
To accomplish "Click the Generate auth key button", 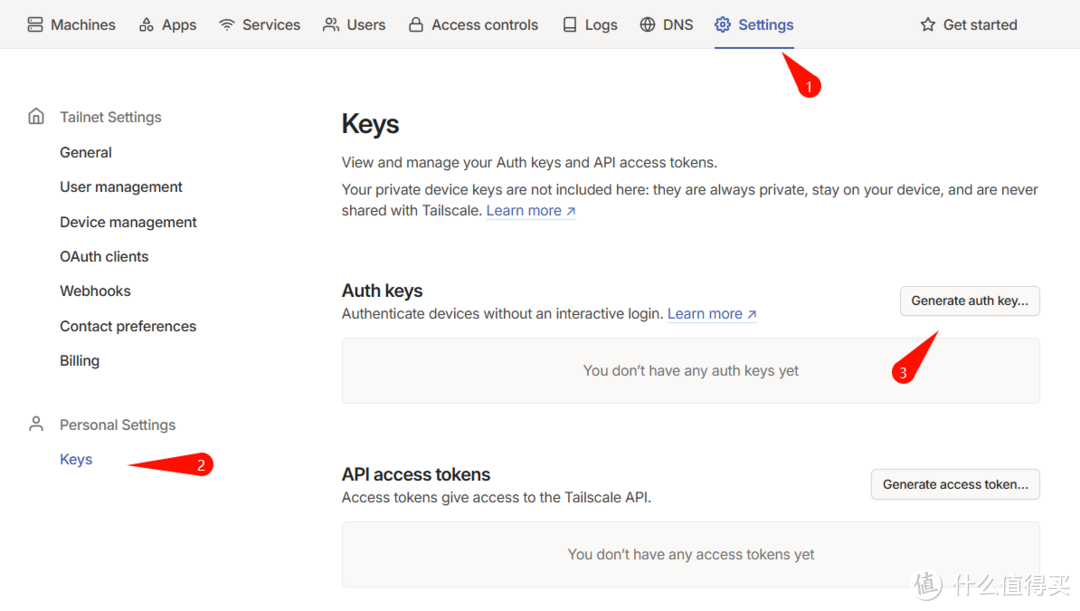I will [x=969, y=301].
